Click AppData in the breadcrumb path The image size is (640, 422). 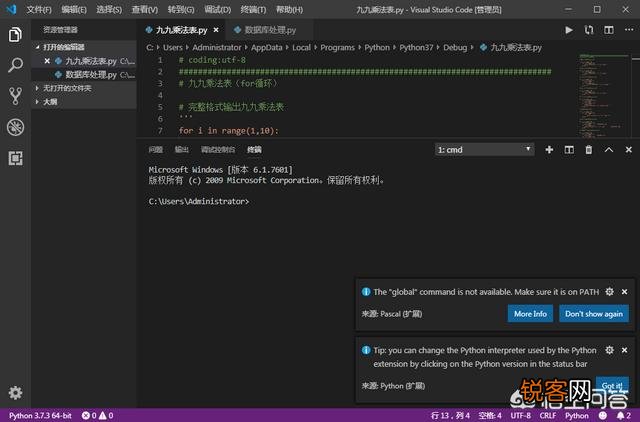267,47
